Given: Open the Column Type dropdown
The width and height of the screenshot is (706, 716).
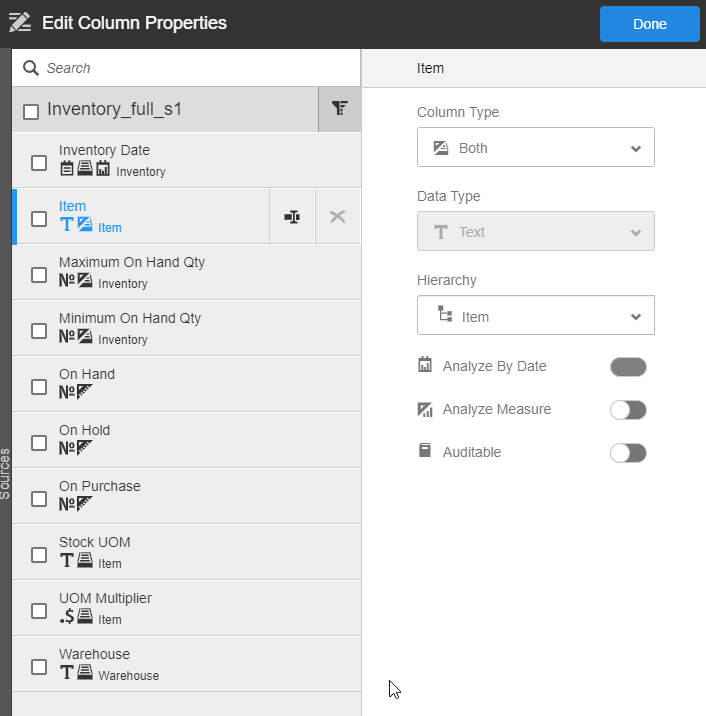Looking at the screenshot, I should coord(535,147).
